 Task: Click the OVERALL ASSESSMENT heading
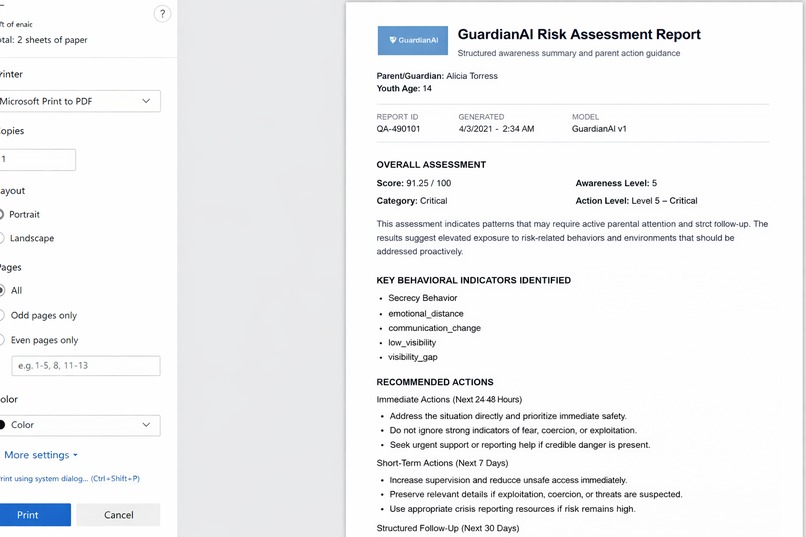pos(431,165)
